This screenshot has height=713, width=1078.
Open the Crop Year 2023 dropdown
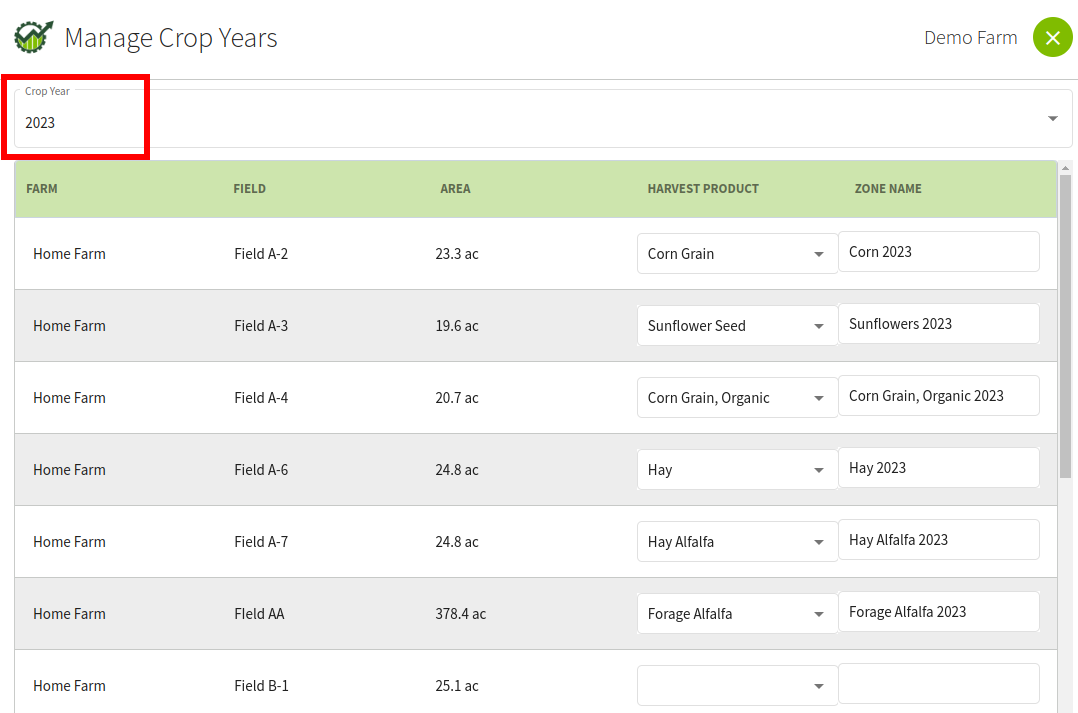[543, 118]
